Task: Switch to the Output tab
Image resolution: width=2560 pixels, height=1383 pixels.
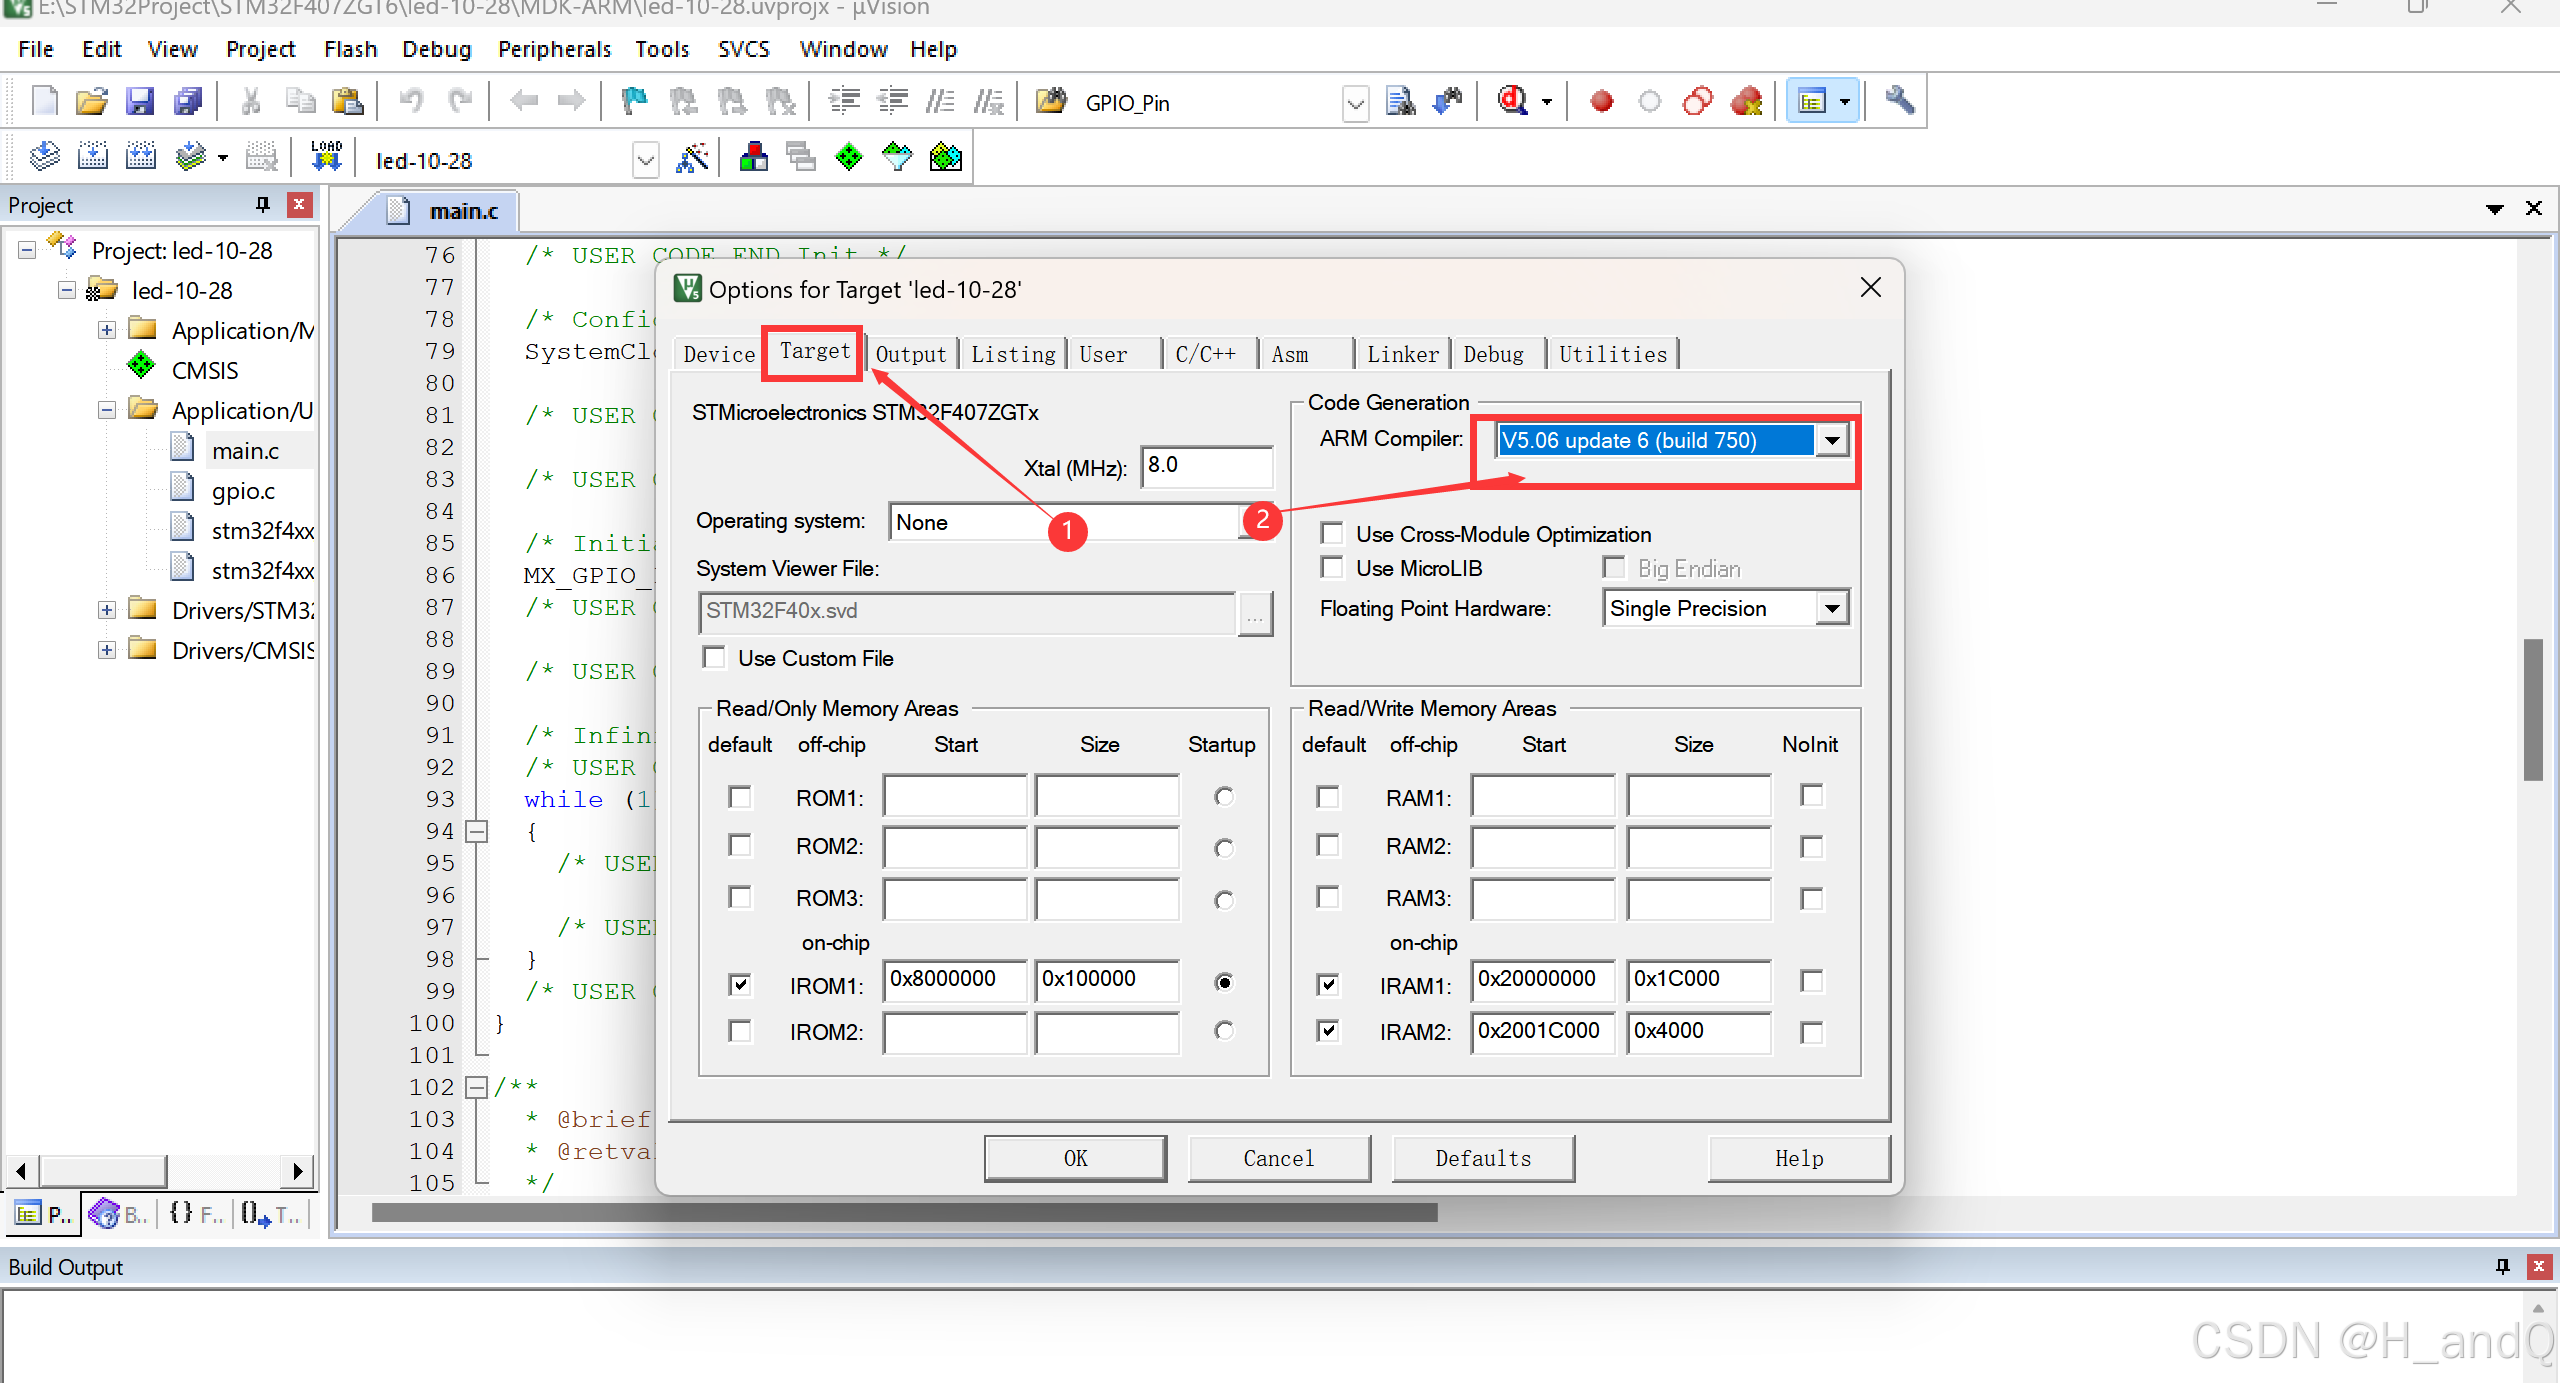Action: coord(910,354)
